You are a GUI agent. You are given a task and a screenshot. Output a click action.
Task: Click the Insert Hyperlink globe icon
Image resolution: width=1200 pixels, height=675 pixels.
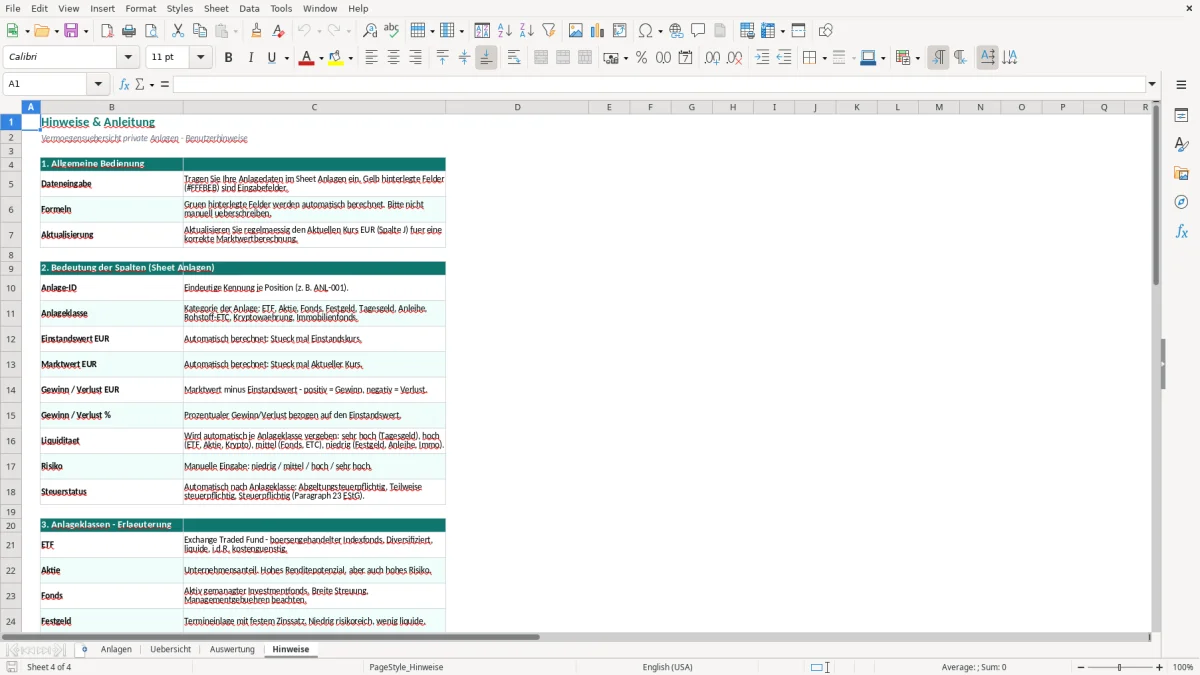tap(677, 31)
